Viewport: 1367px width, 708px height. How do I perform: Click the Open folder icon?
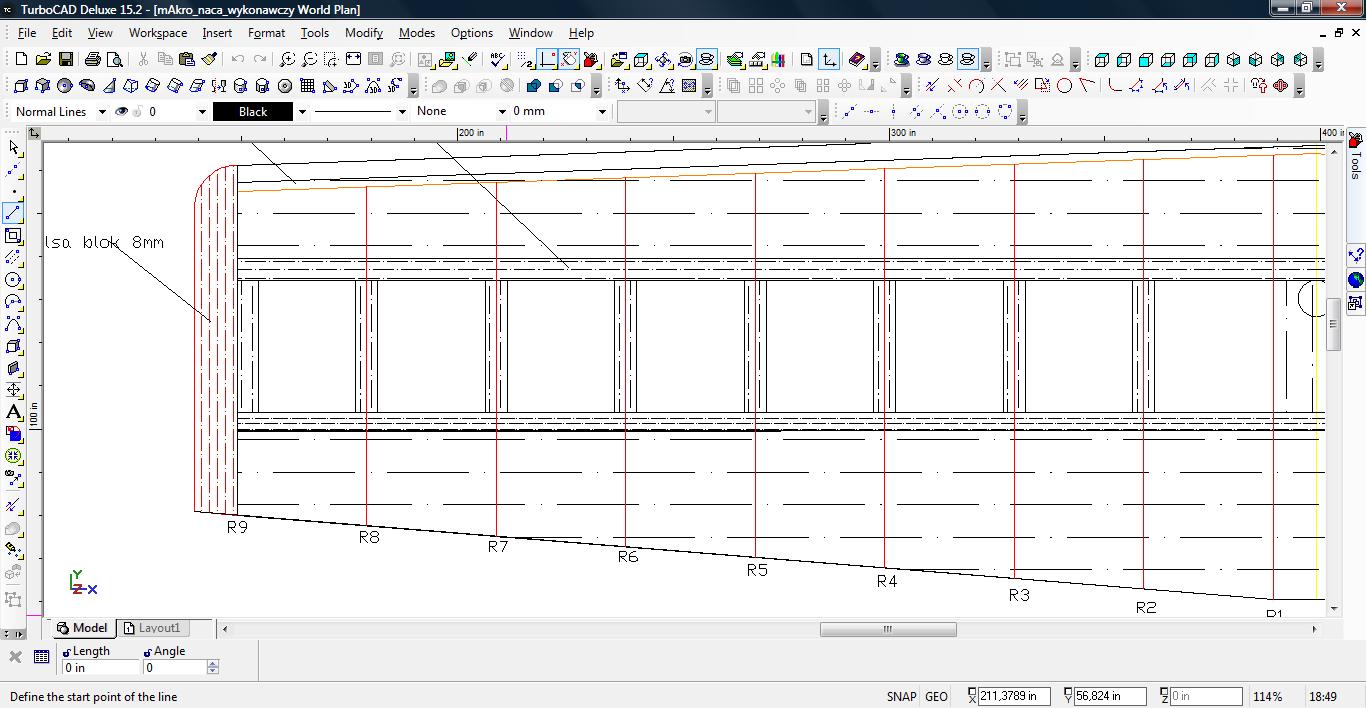click(43, 60)
